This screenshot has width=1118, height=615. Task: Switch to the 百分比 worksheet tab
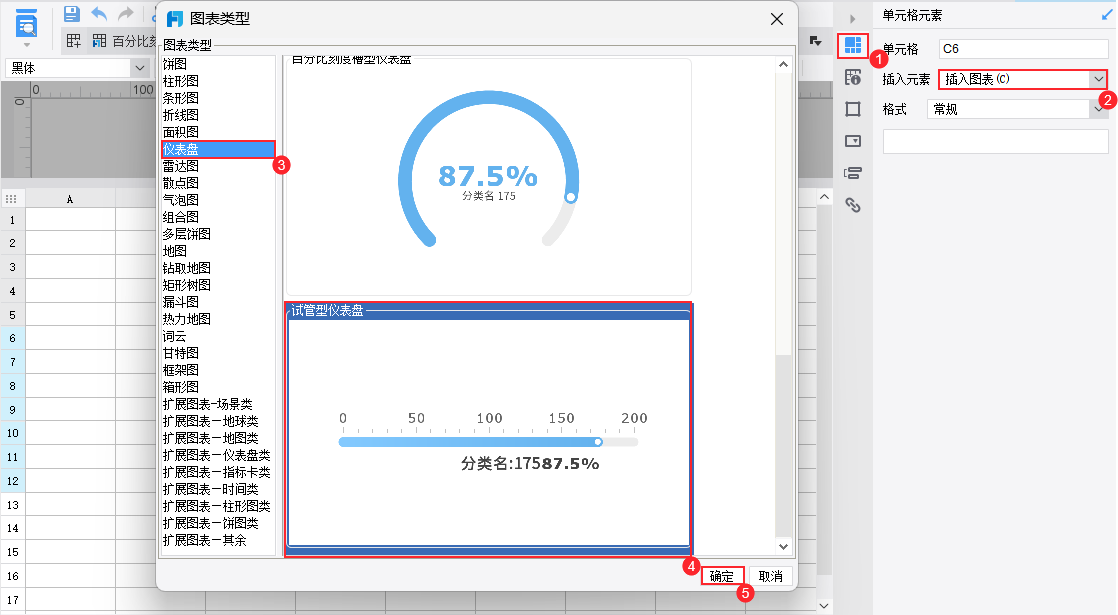[125, 41]
